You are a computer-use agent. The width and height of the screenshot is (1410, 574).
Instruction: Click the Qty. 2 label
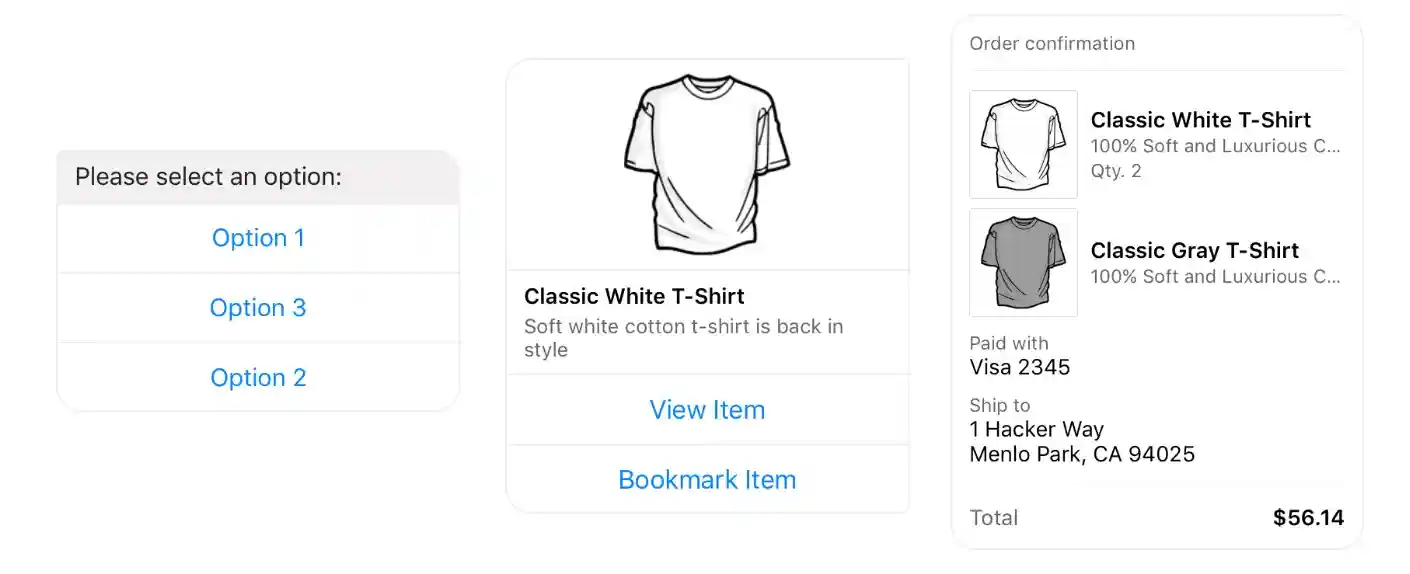click(x=1116, y=171)
